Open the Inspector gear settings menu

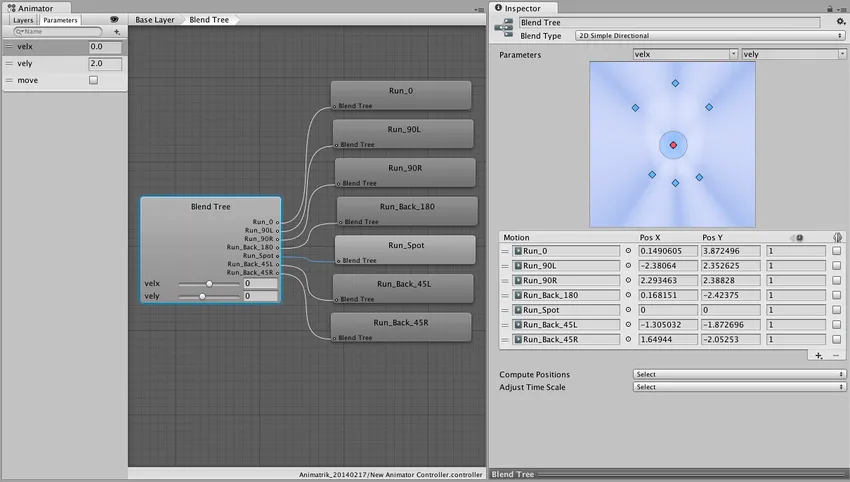point(841,21)
